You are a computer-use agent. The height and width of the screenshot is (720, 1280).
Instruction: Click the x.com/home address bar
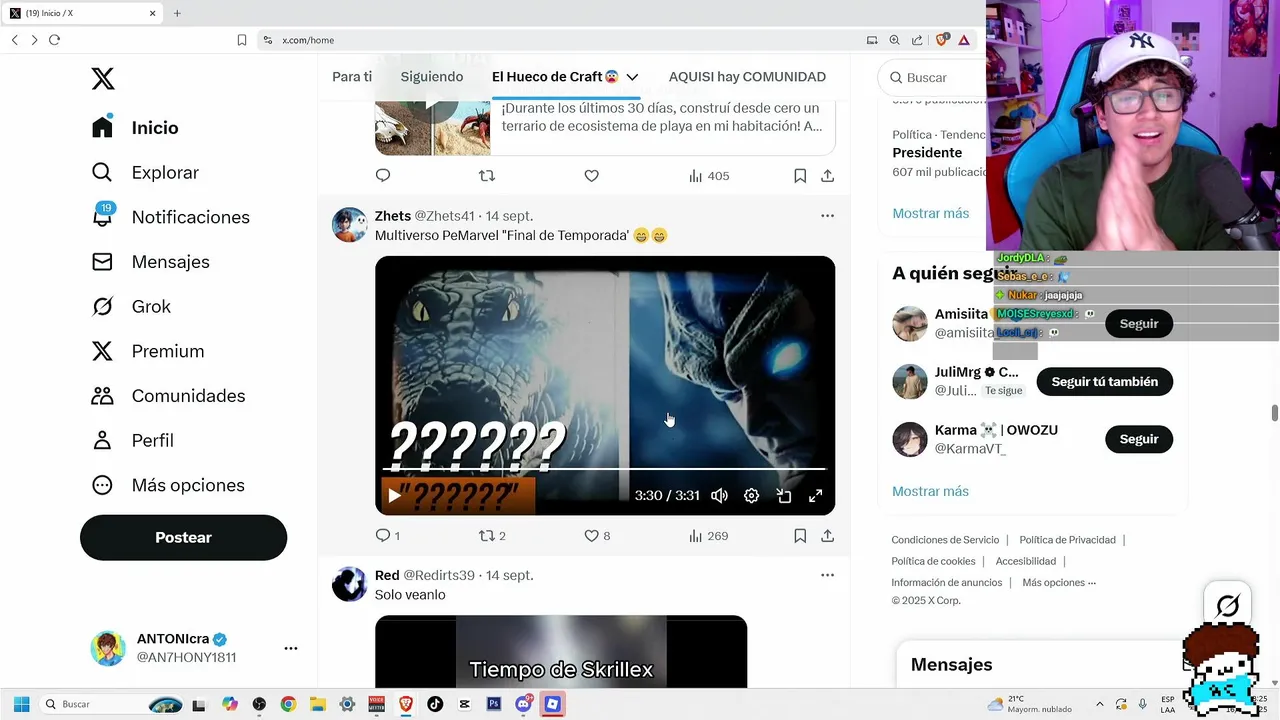560,40
